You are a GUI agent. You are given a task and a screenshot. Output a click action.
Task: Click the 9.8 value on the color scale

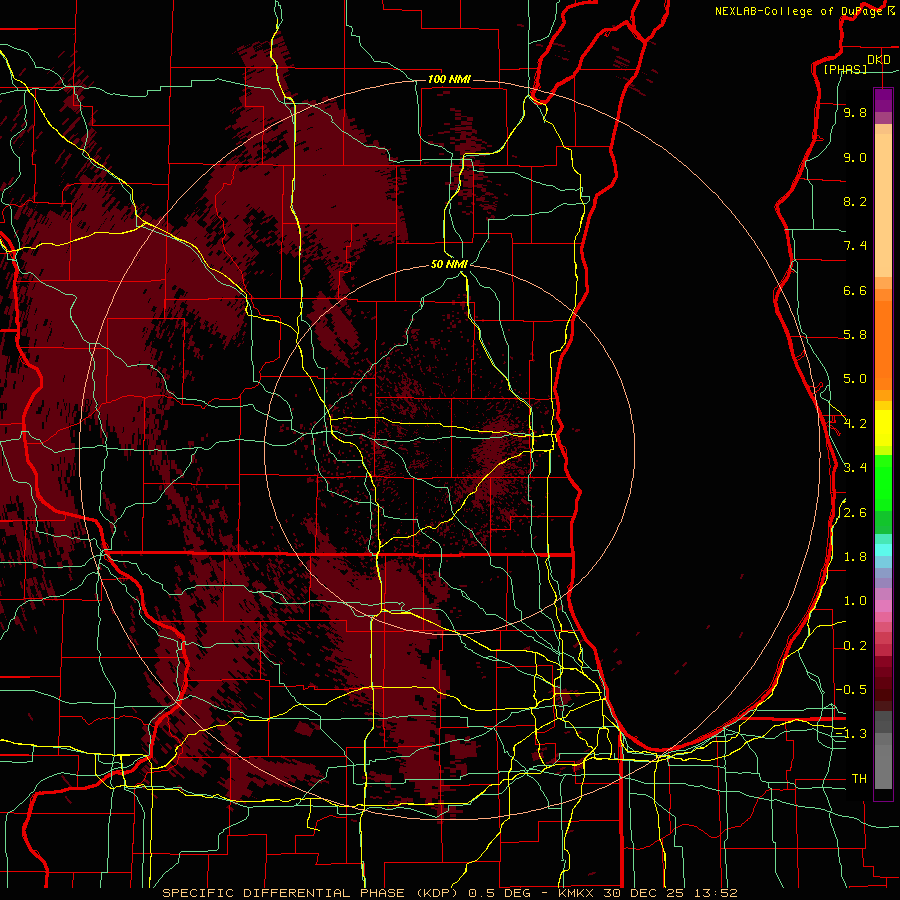pos(855,112)
